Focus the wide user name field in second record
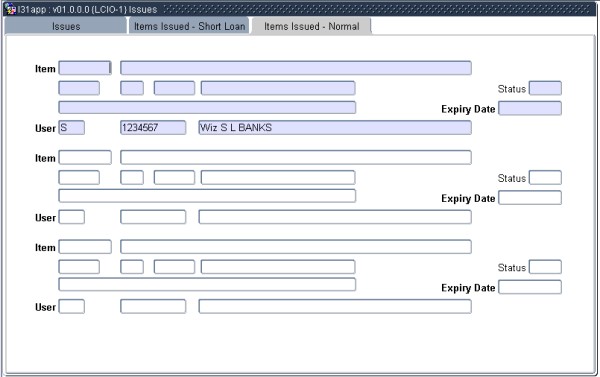 pyautogui.click(x=335, y=217)
